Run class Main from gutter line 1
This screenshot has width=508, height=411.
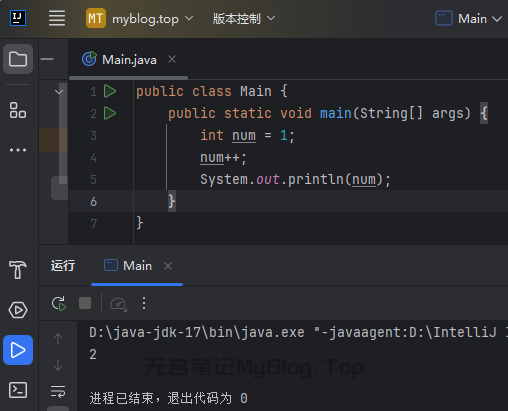click(110, 91)
